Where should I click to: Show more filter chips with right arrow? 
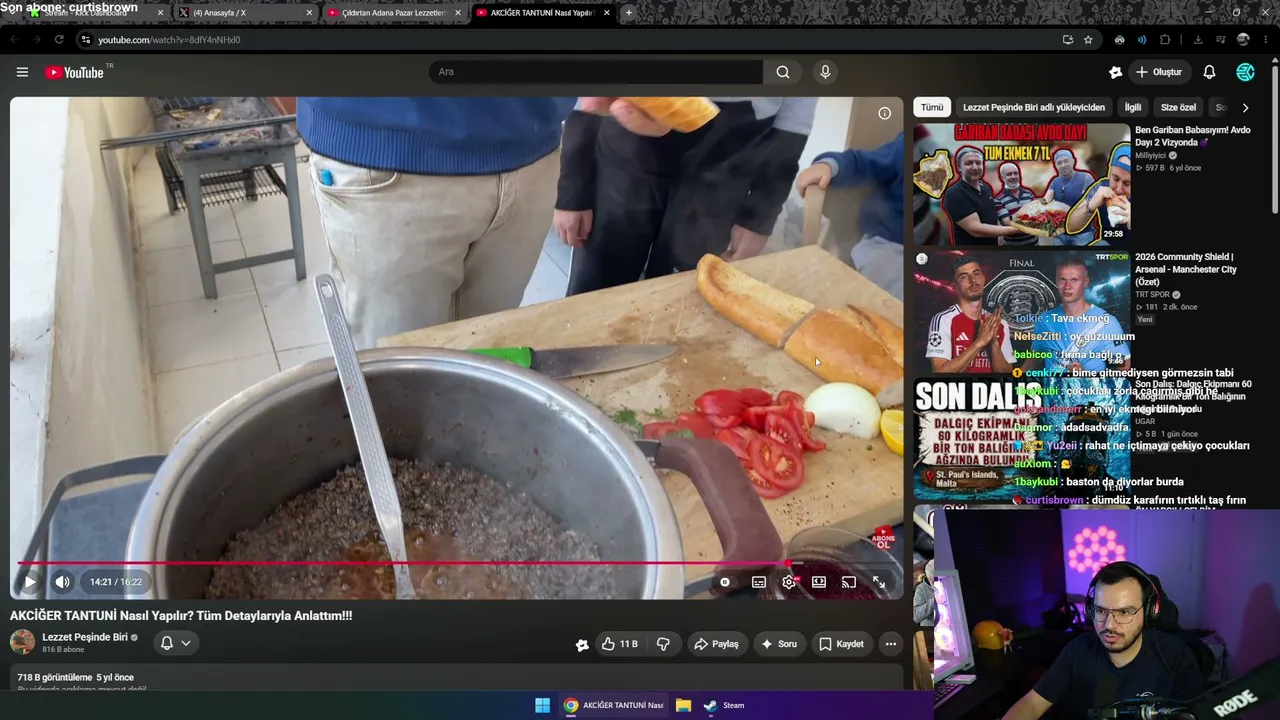pyautogui.click(x=1245, y=107)
